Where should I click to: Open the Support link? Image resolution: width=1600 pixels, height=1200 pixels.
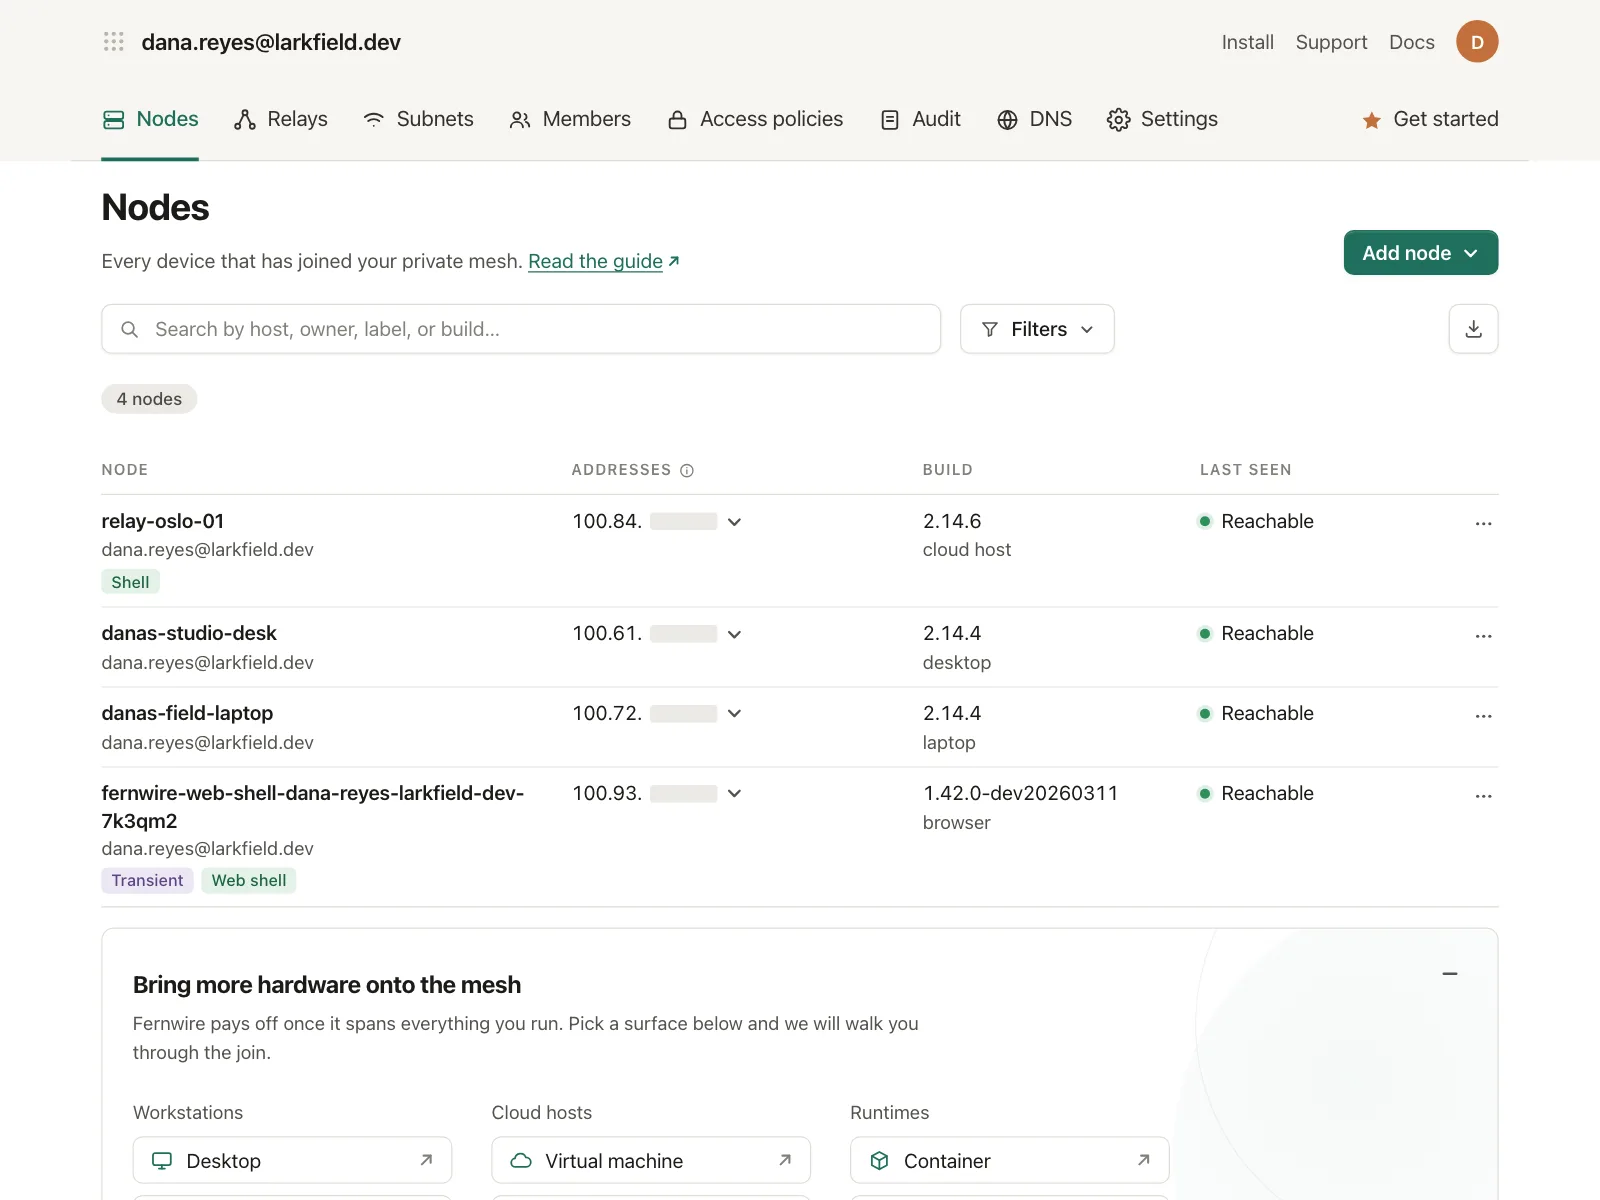[x=1331, y=42]
